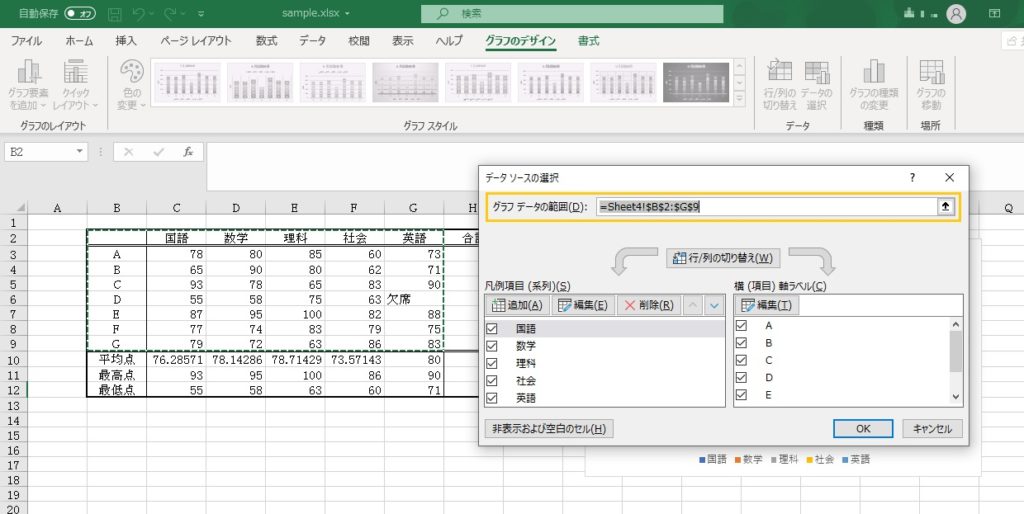This screenshot has height=514, width=1024.
Task: Click the グラフ データの範囲 input field
Action: (765, 206)
